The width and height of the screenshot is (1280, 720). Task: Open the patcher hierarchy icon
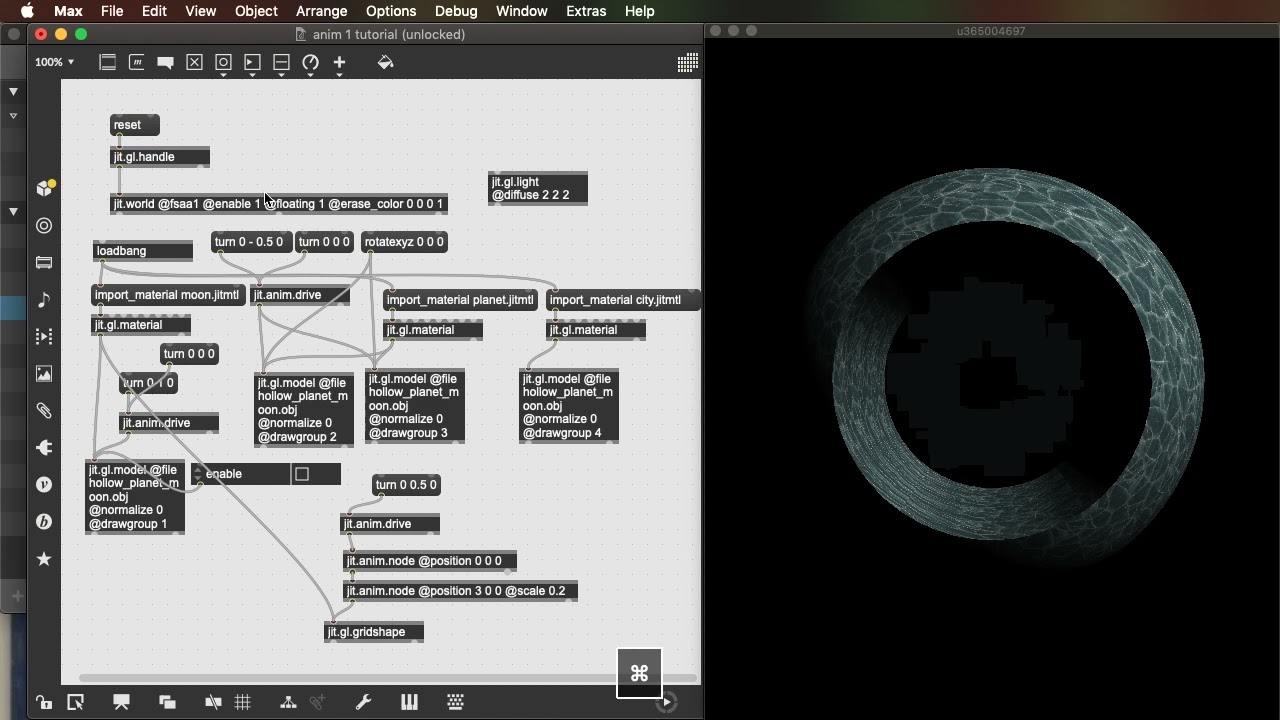288,702
